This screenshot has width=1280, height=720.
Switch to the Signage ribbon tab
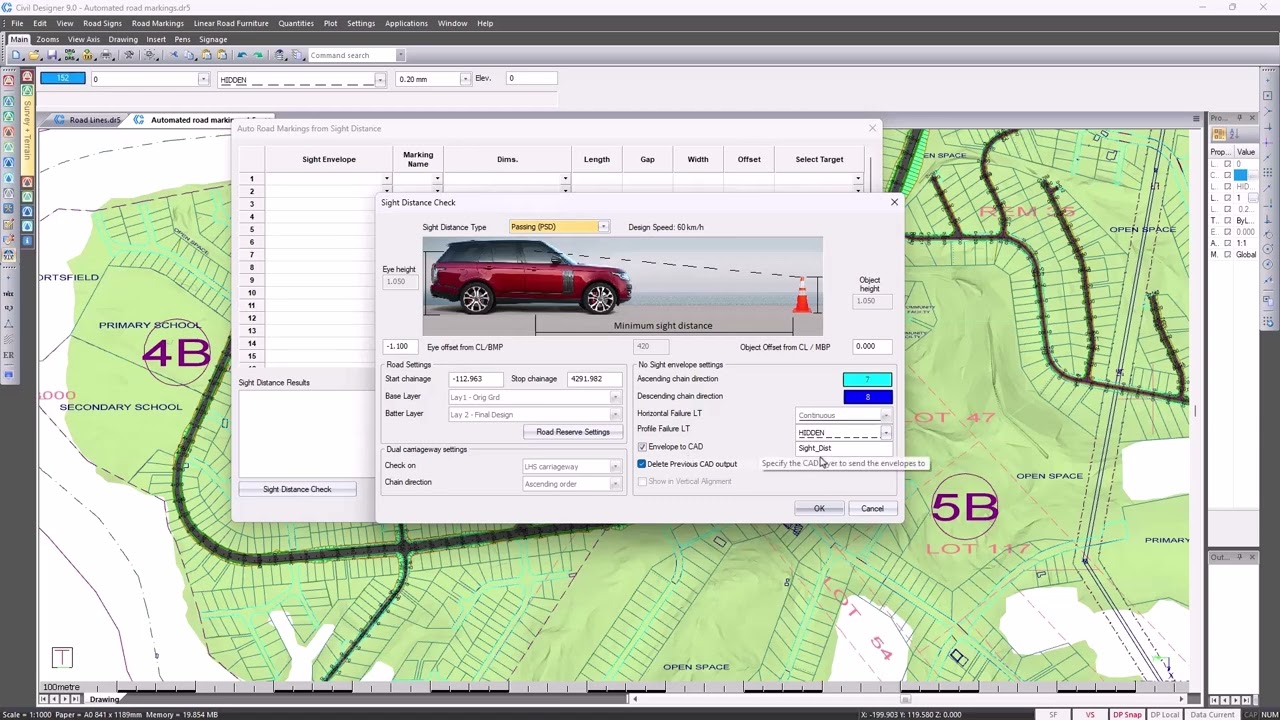[x=213, y=39]
